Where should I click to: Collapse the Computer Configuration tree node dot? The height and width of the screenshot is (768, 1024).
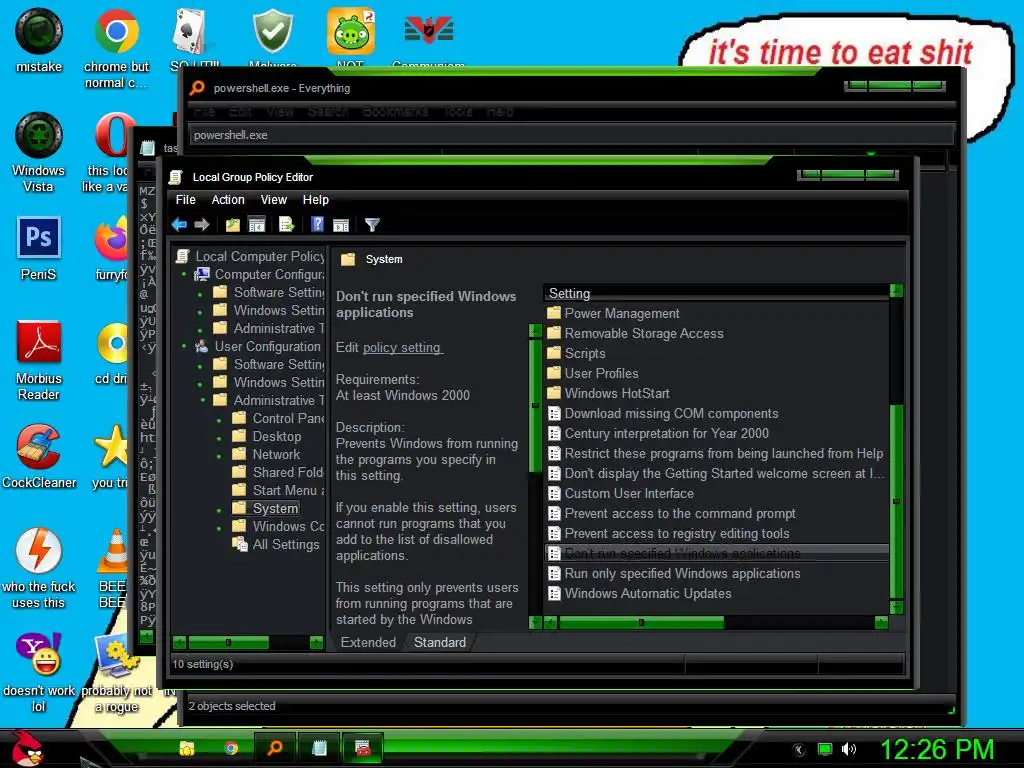point(184,274)
